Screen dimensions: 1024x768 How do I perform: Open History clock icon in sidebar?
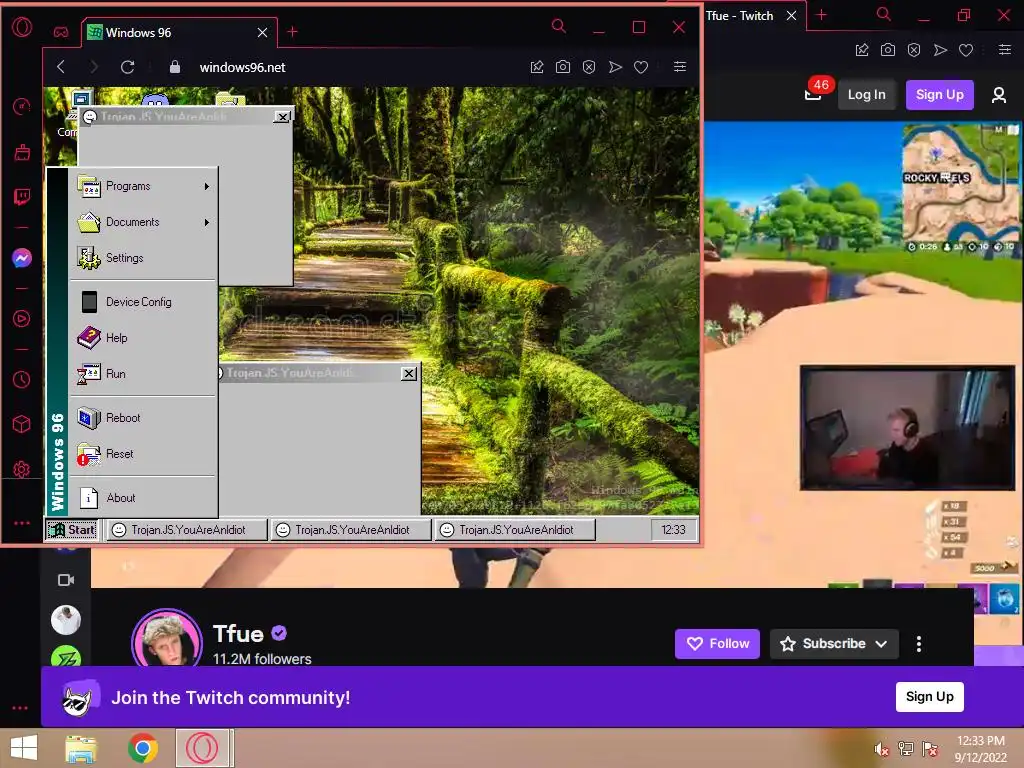[x=22, y=379]
